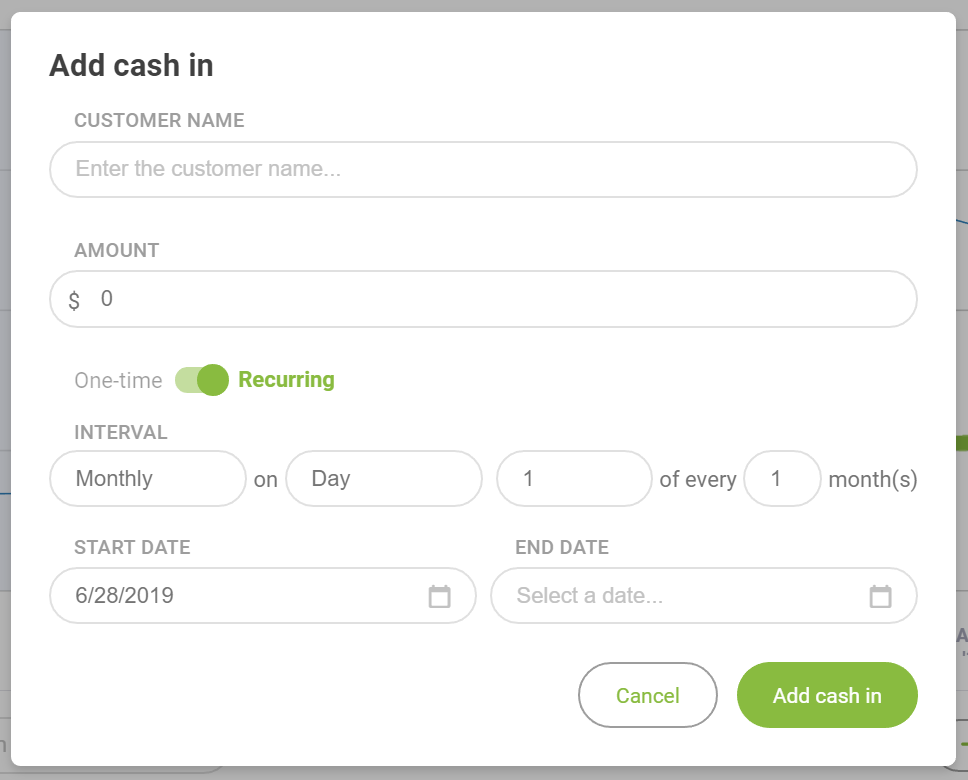Select the Recurring label option
Viewport: 968px width, 780px height.
tap(286, 380)
